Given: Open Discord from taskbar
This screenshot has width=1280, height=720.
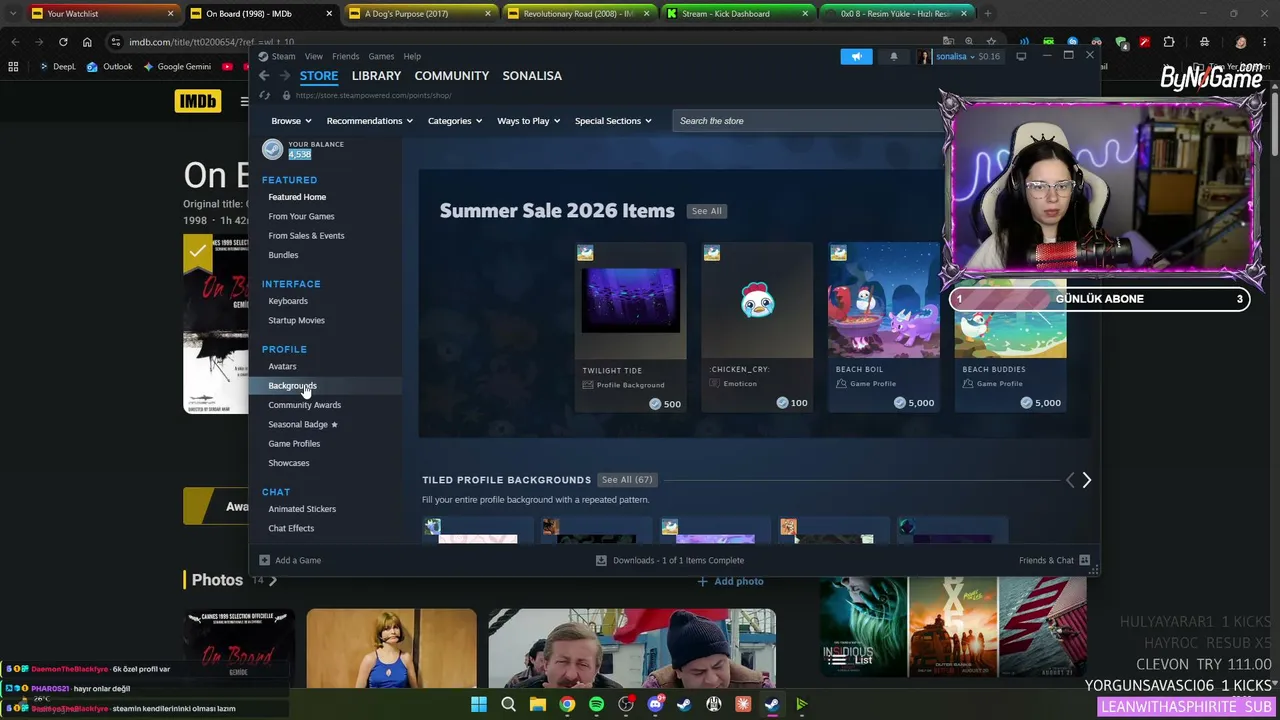Looking at the screenshot, I should click(655, 704).
